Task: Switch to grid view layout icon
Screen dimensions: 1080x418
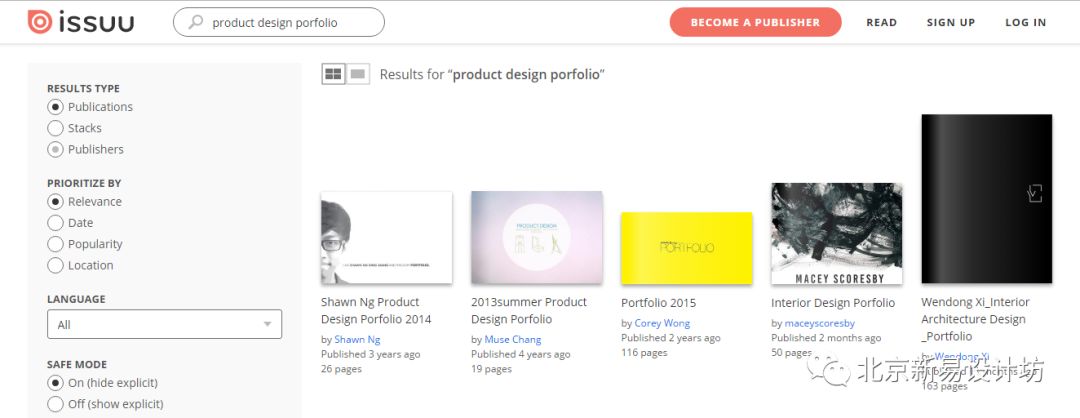Action: (x=333, y=74)
